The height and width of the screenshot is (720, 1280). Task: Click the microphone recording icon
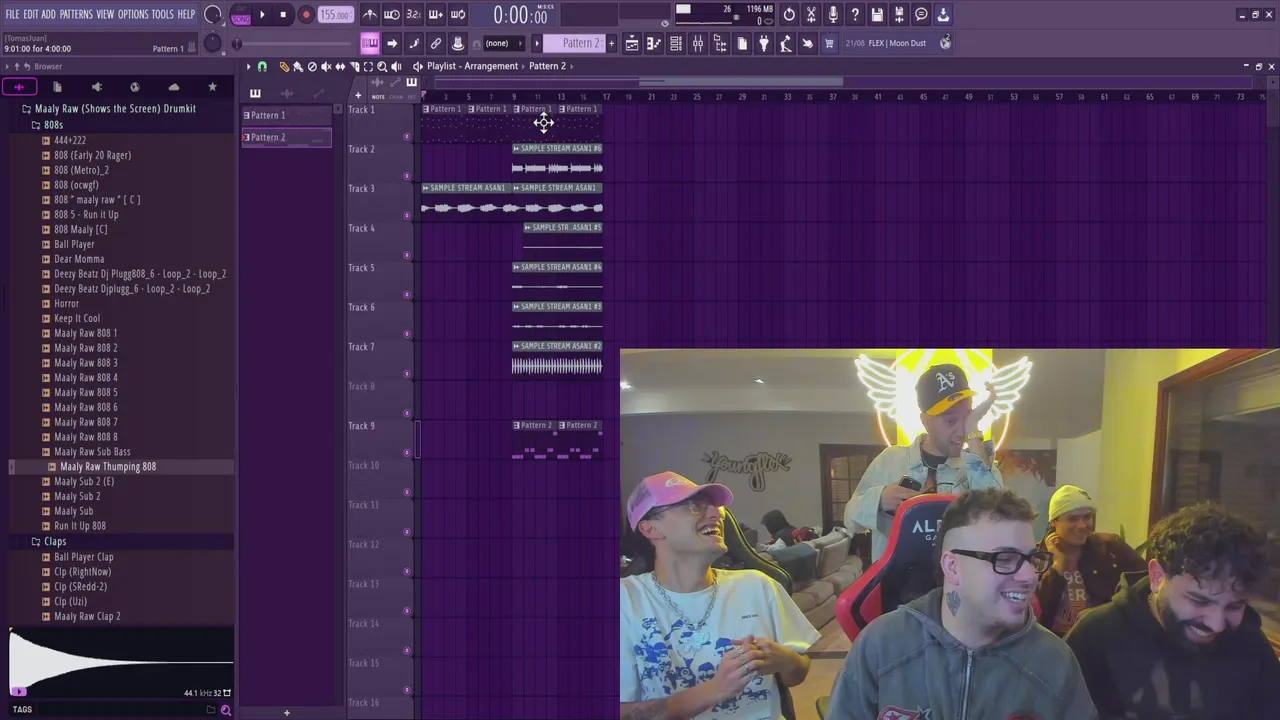tap(833, 15)
